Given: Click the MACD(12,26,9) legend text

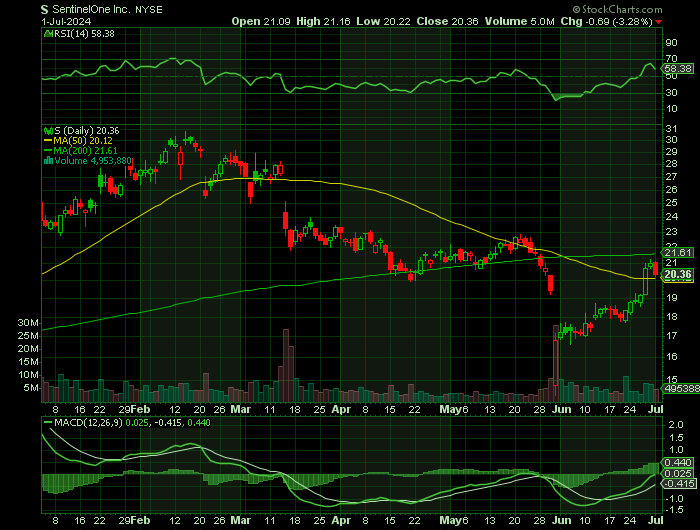Looking at the screenshot, I should [x=88, y=422].
